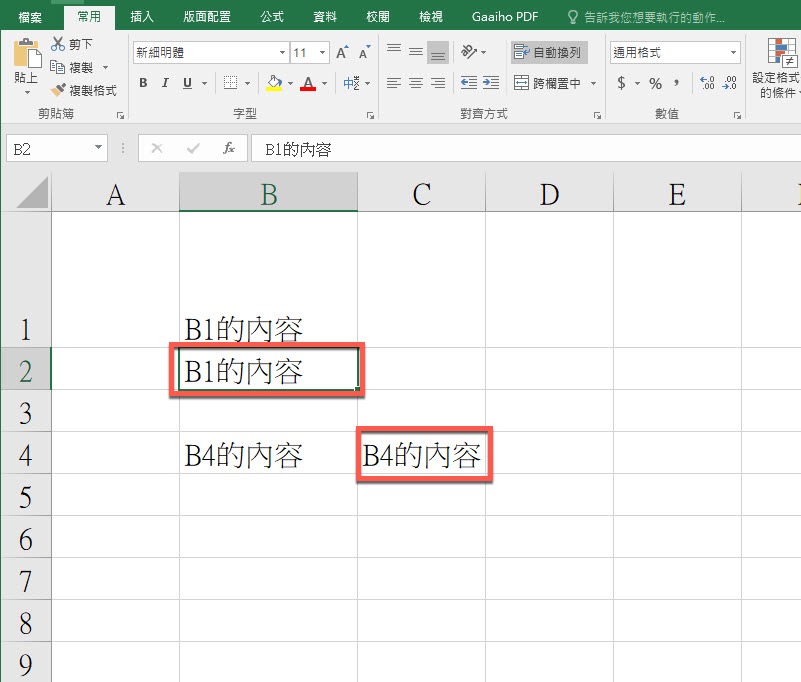Viewport: 801px width, 682px height.
Task: Open the 通用格式 number format dropdown
Action: (733, 52)
